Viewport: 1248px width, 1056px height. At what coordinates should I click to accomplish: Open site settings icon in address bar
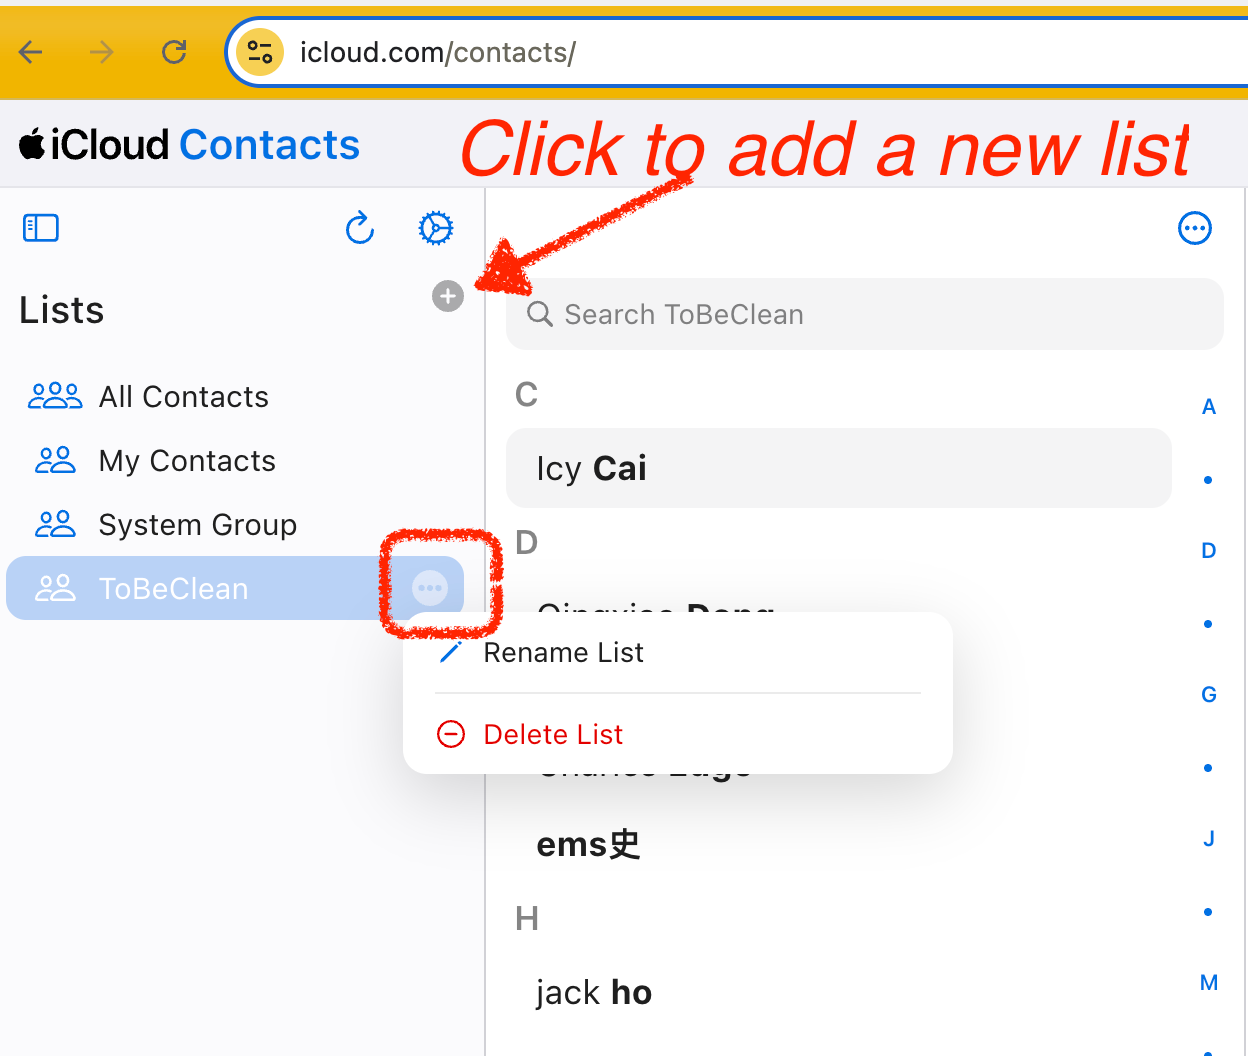260,52
